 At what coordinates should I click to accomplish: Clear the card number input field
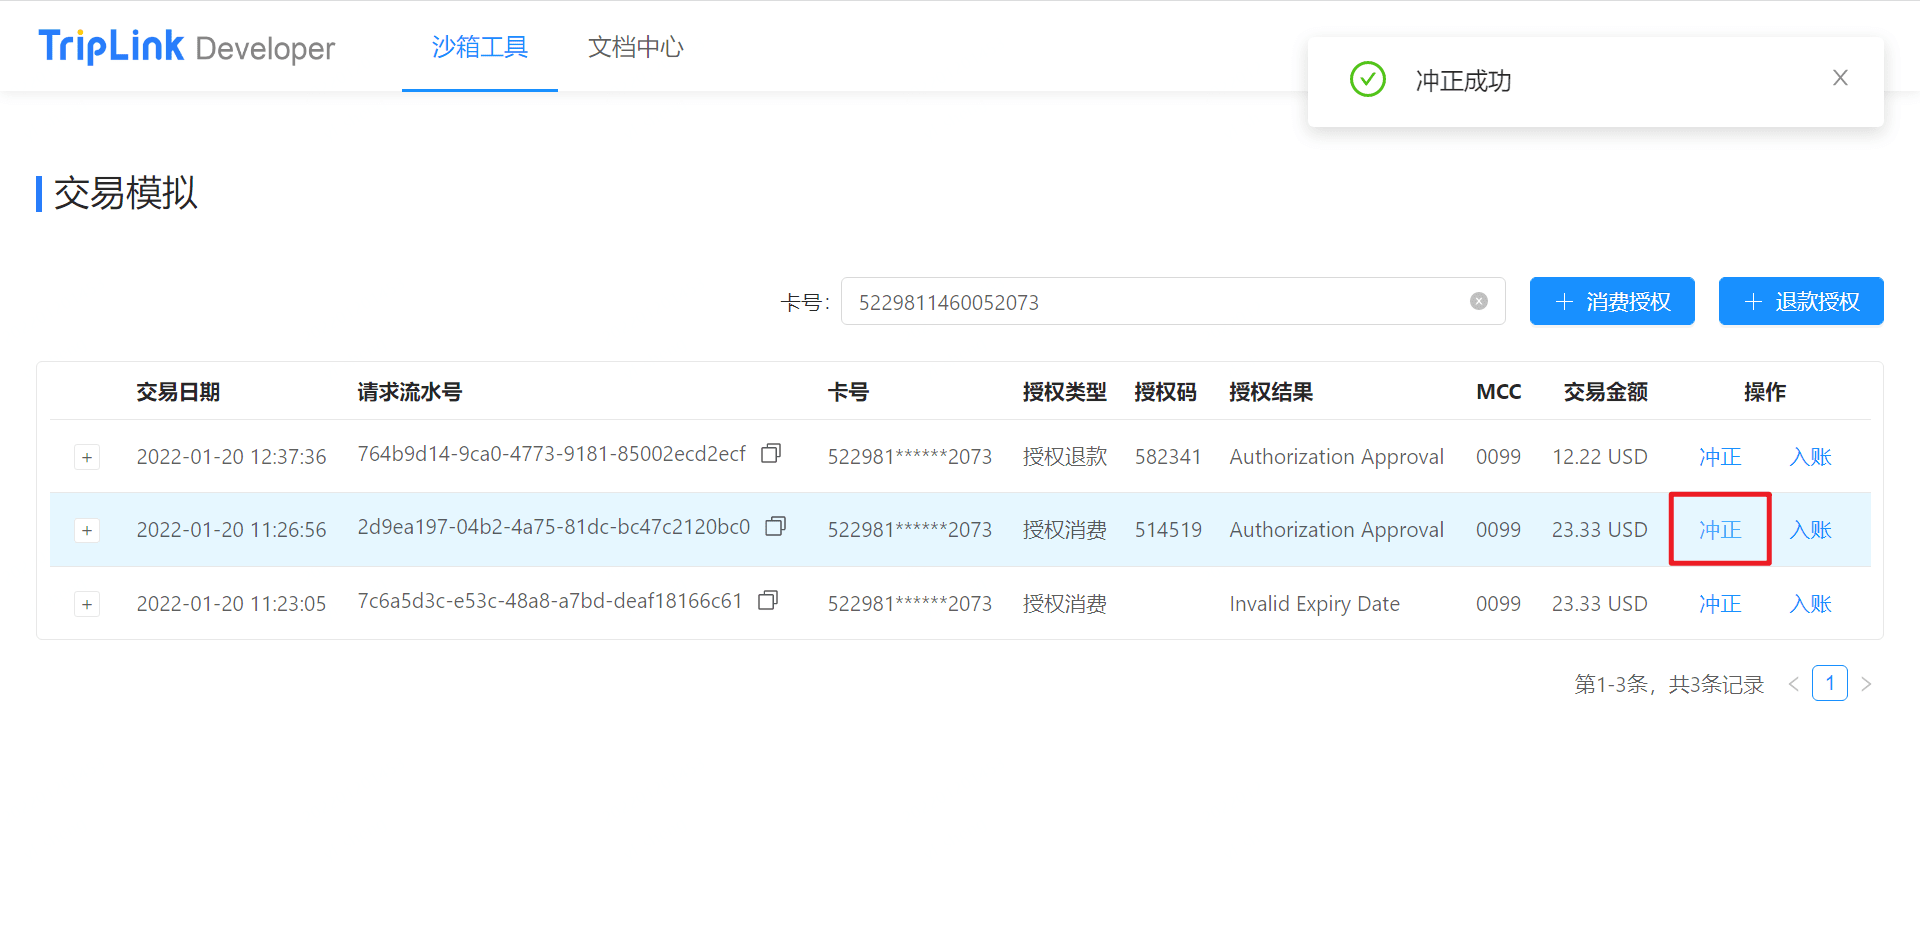coord(1478,302)
